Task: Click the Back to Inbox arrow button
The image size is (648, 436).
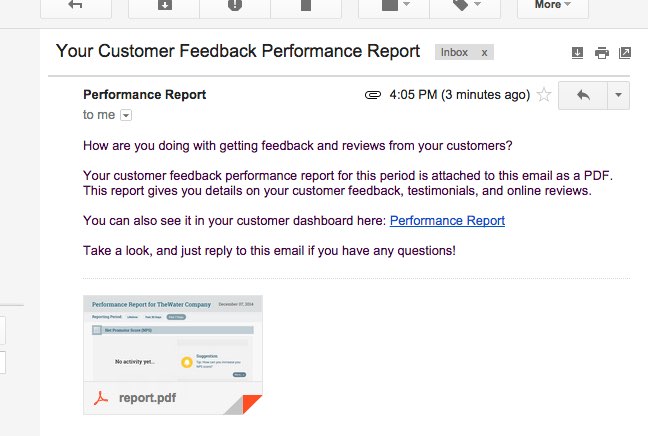Action: point(76,6)
